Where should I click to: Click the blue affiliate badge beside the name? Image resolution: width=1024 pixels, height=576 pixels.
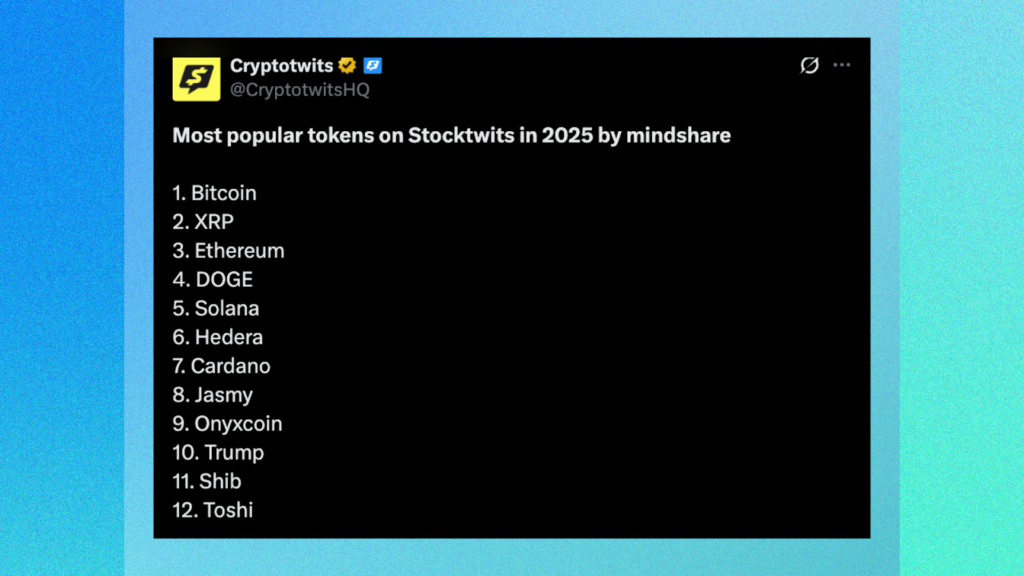tap(373, 66)
